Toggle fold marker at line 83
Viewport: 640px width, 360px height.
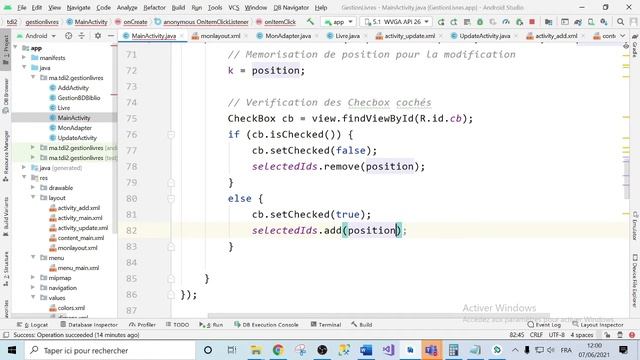point(171,247)
